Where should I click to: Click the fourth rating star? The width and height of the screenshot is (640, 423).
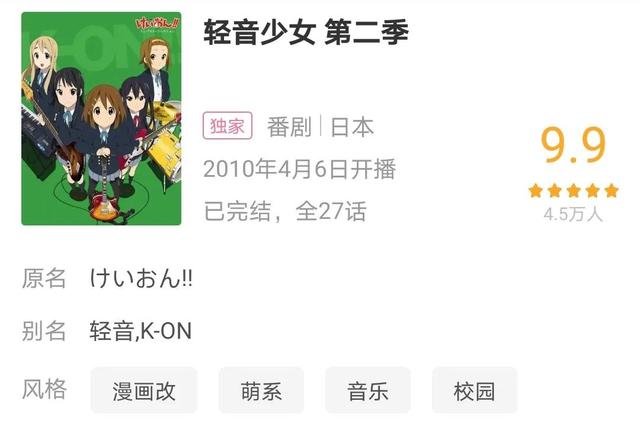(593, 191)
